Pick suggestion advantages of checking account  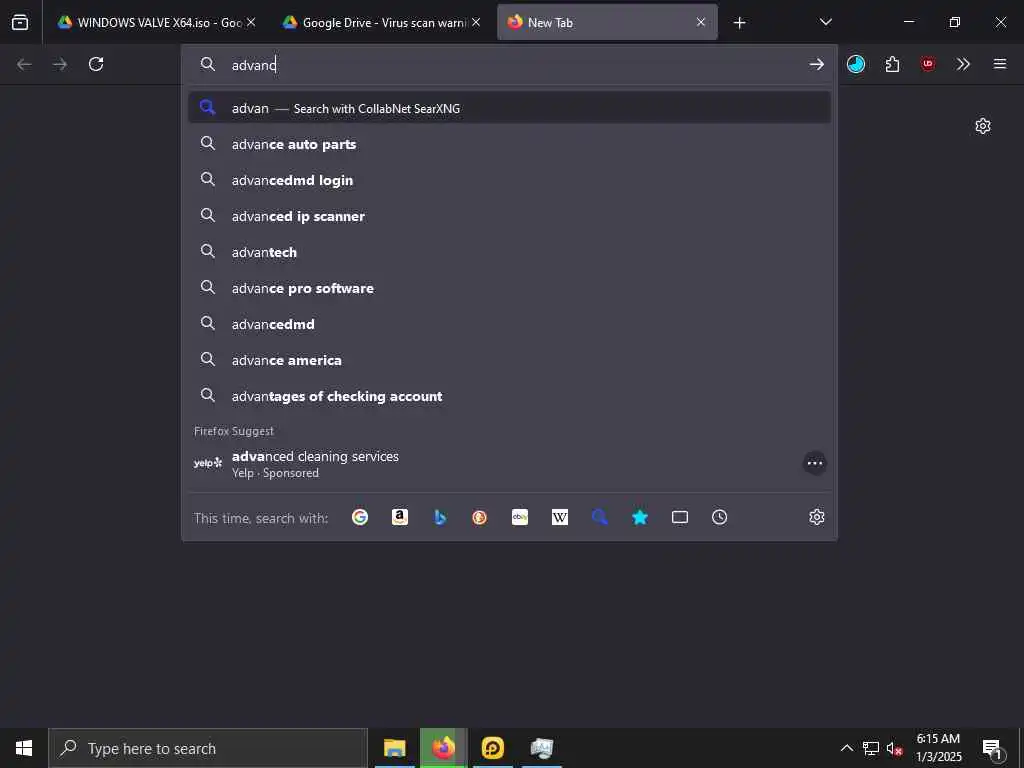click(509, 396)
